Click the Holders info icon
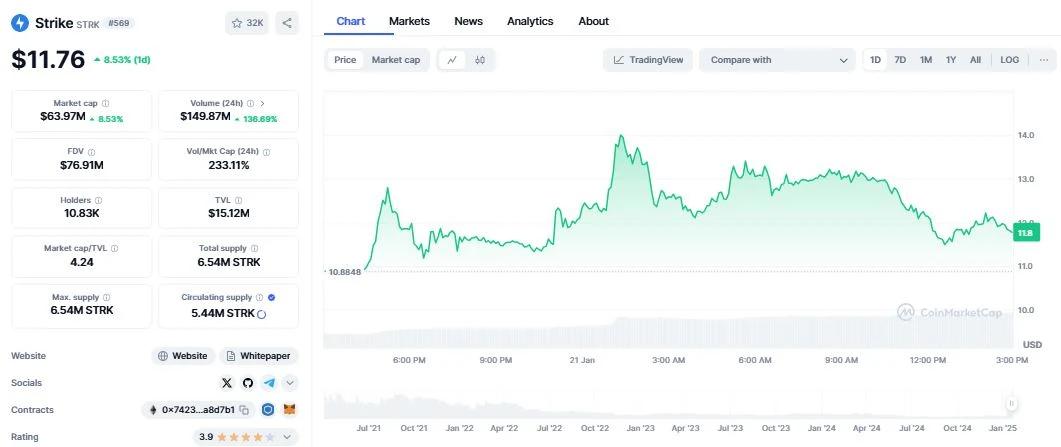The image size is (1061, 447). tap(99, 200)
